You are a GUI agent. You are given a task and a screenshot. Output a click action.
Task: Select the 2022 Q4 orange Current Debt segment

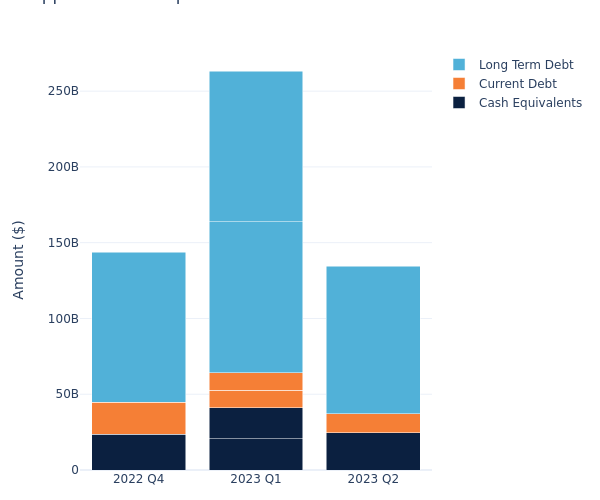point(138,418)
